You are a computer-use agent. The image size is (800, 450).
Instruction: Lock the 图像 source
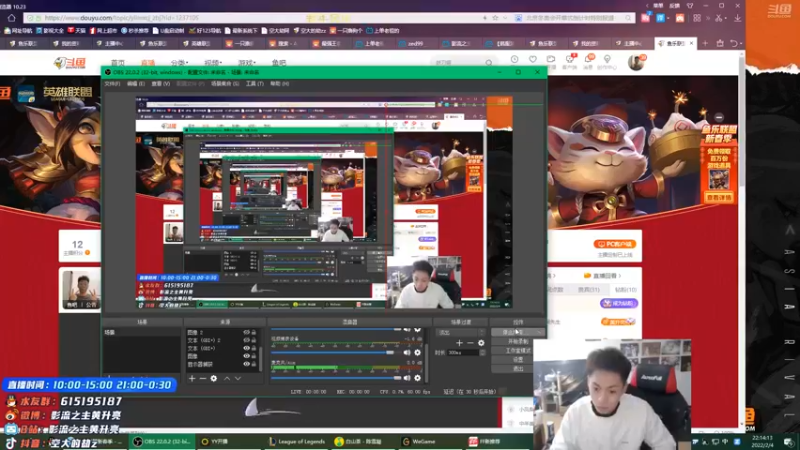coord(254,356)
